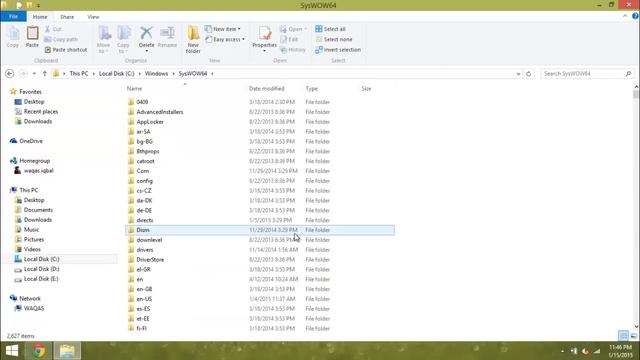
Task: Open address bar history dropdown
Action: pyautogui.click(x=518, y=74)
